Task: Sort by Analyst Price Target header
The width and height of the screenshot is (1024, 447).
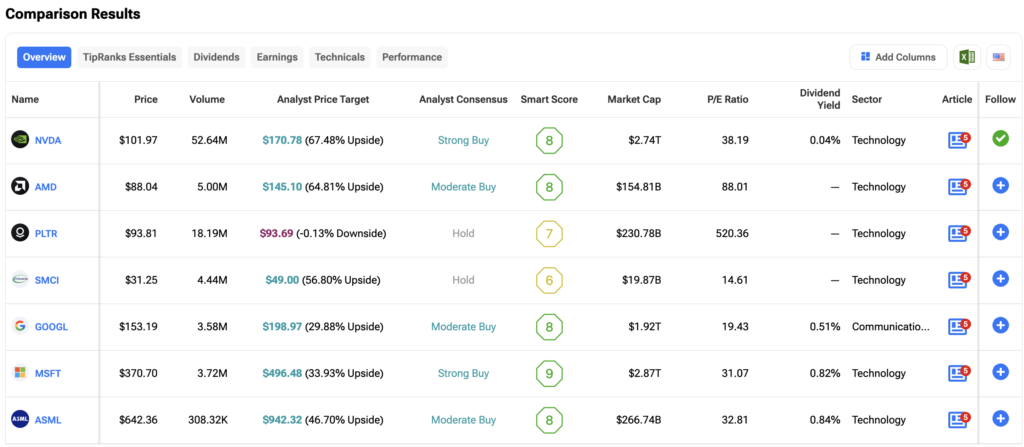Action: (323, 99)
